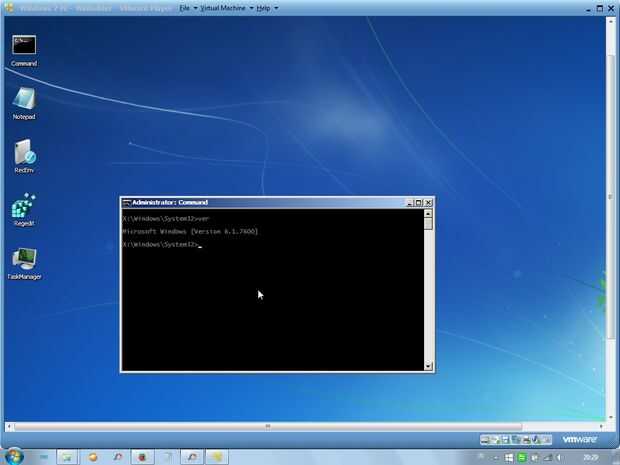Close the Administrator: Command window
This screenshot has height=465, width=620.
coord(428,203)
